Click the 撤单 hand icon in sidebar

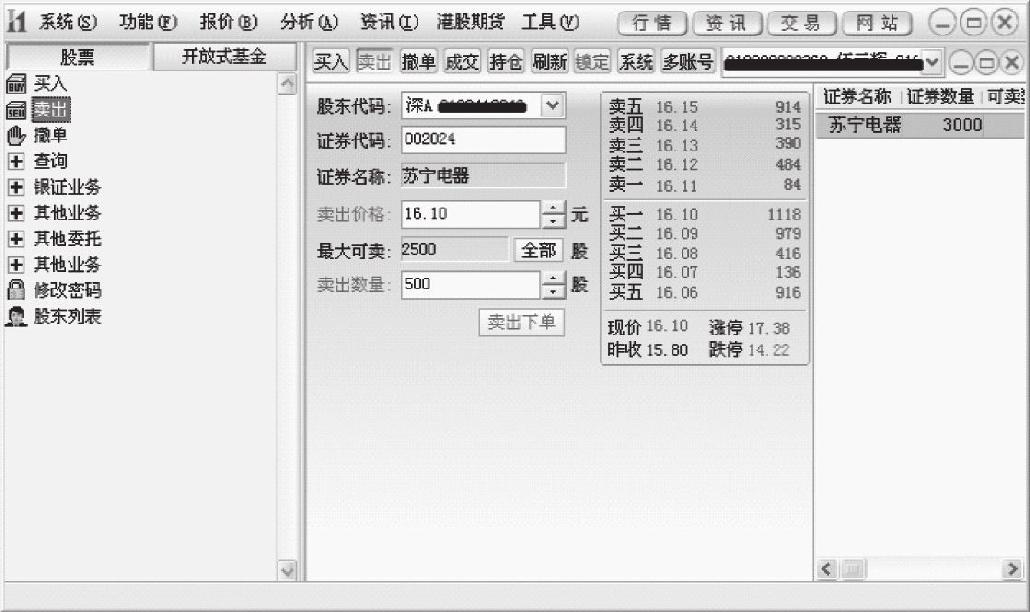click(x=16, y=135)
